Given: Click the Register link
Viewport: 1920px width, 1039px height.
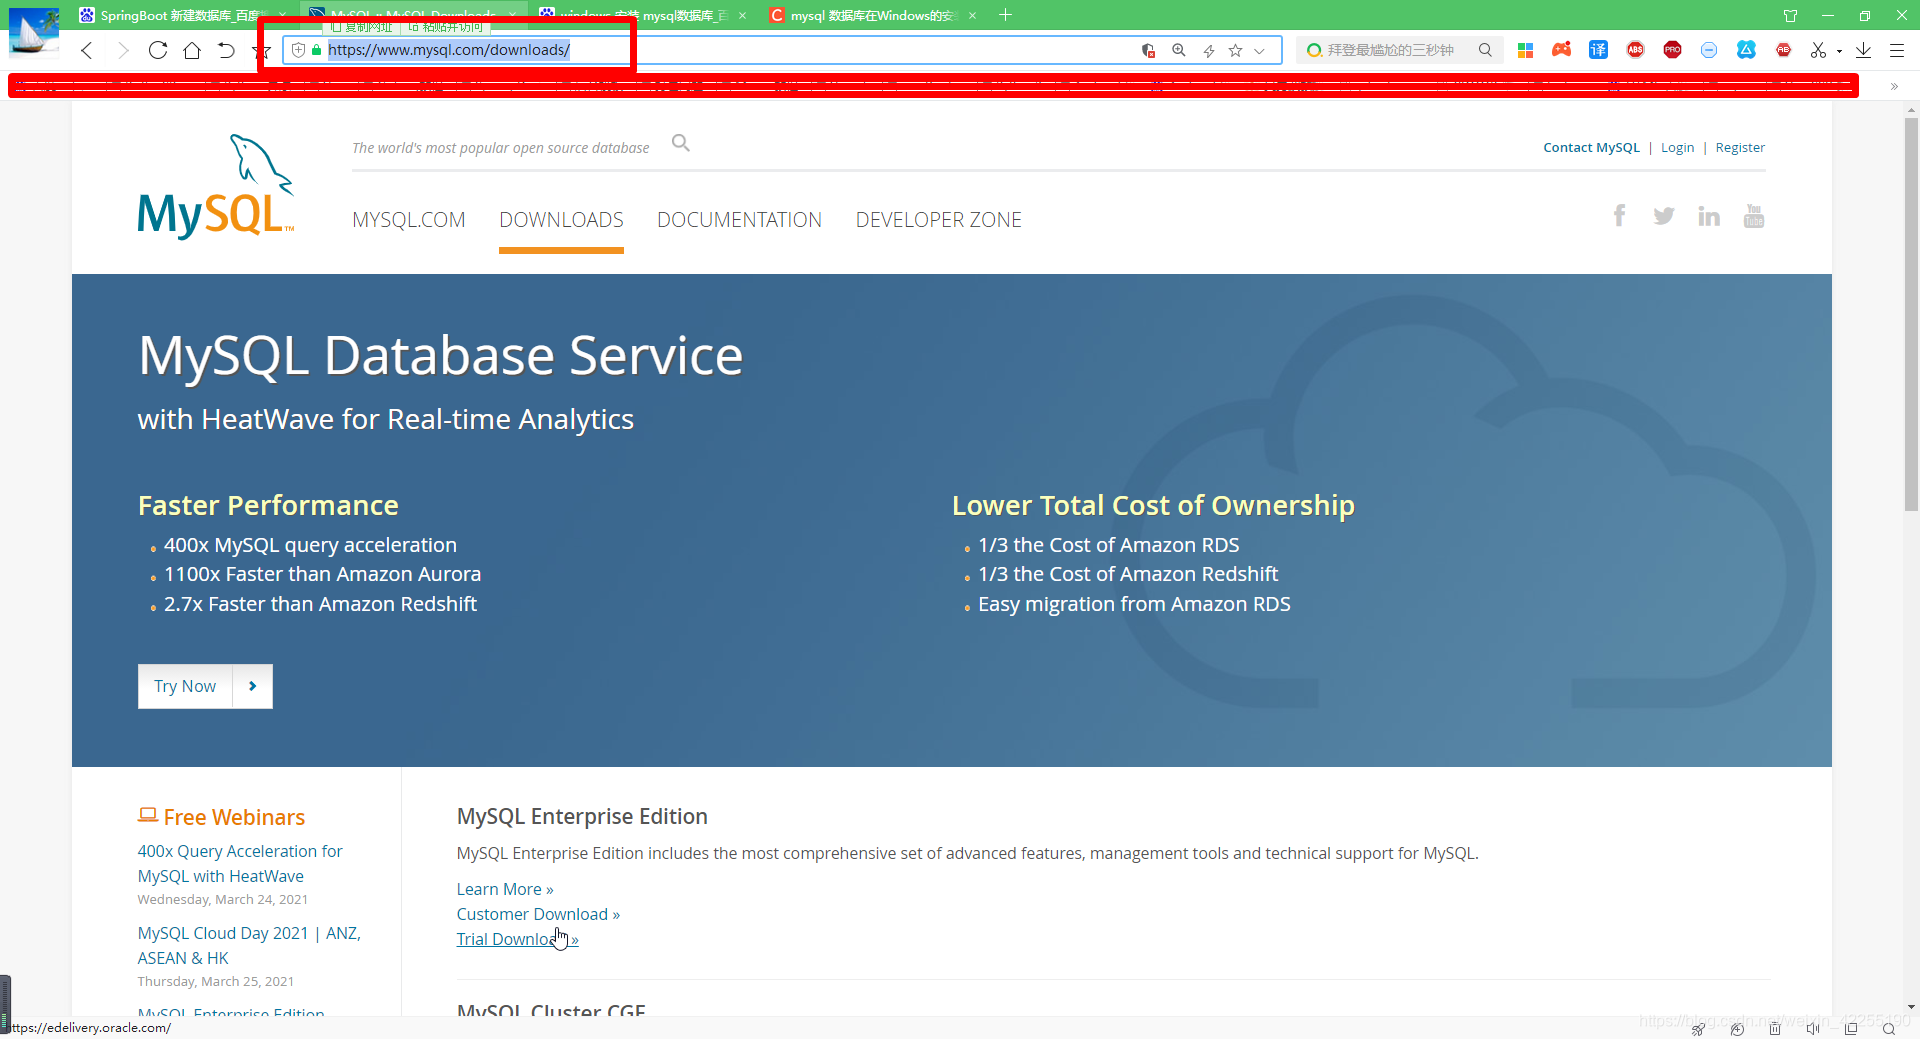Looking at the screenshot, I should point(1740,148).
